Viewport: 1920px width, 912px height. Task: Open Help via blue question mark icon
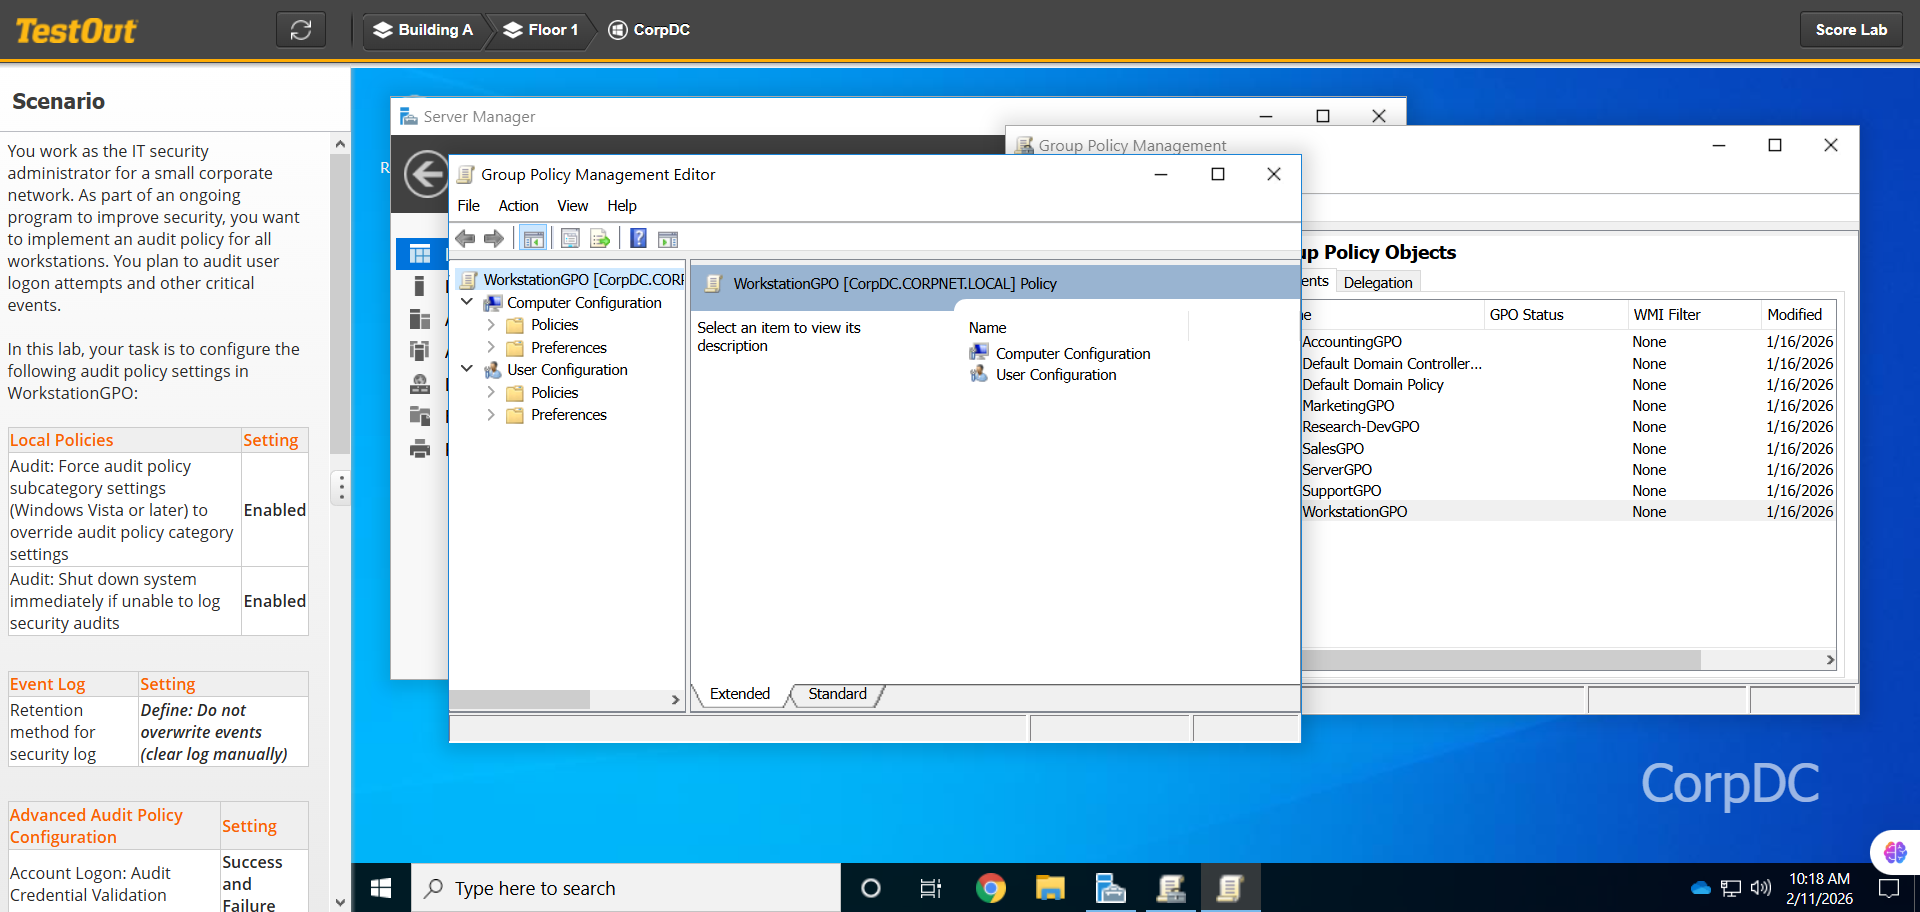[x=638, y=239]
